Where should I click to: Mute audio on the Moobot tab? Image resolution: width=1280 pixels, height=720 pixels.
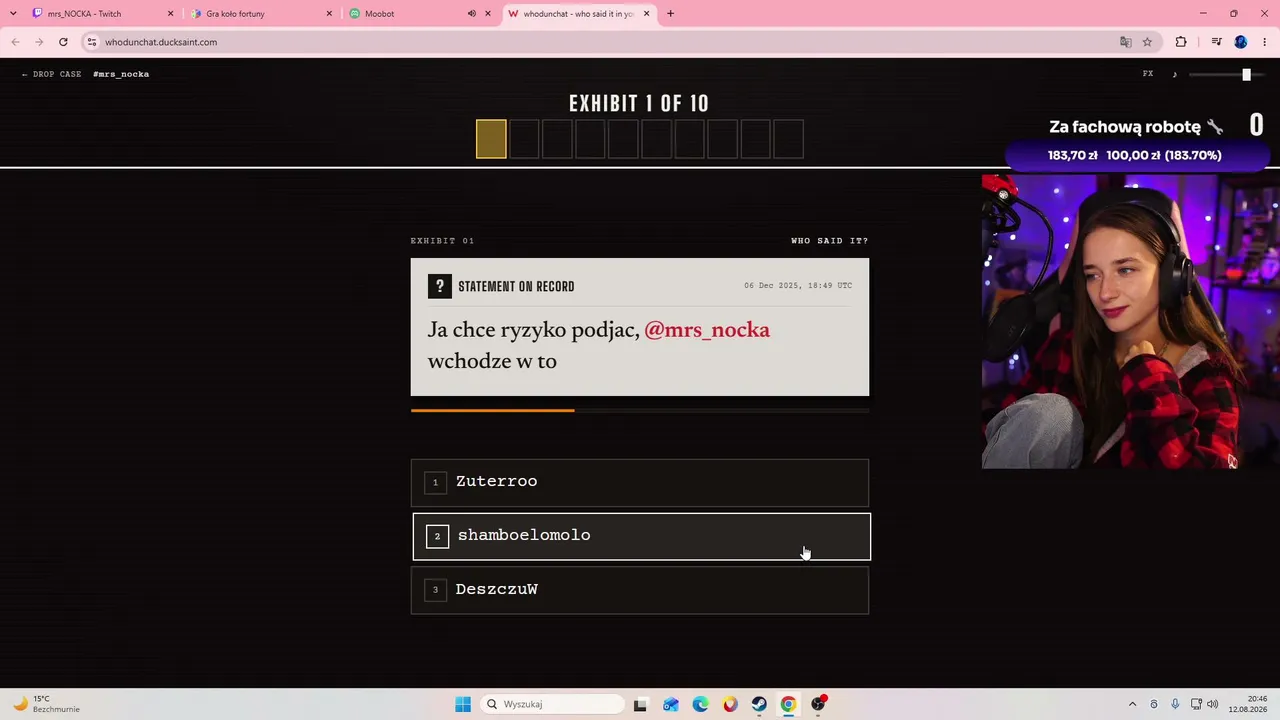point(471,14)
